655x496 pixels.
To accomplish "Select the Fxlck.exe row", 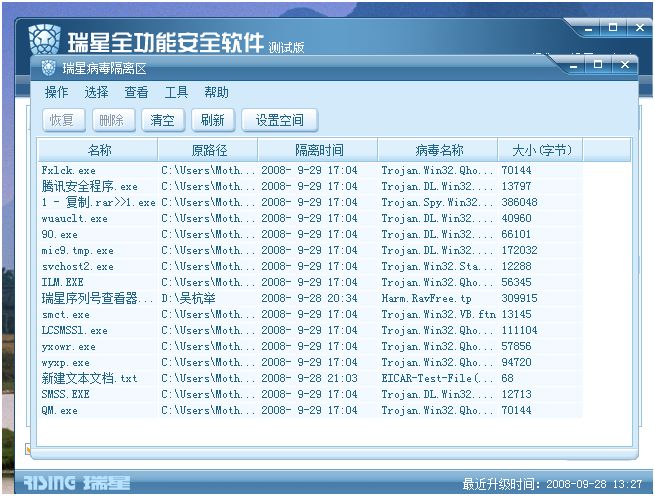I will pyautogui.click(x=310, y=170).
